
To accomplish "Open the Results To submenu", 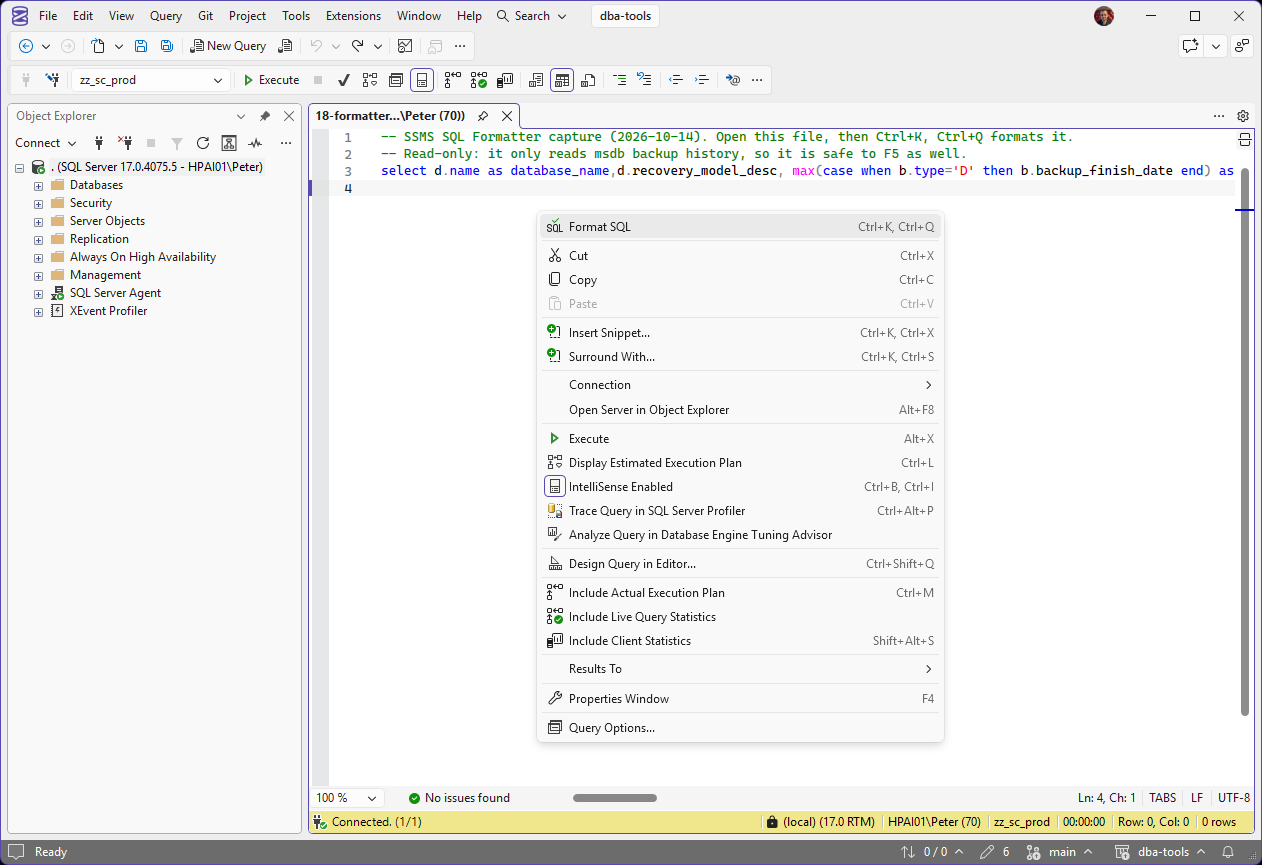I will tap(740, 669).
